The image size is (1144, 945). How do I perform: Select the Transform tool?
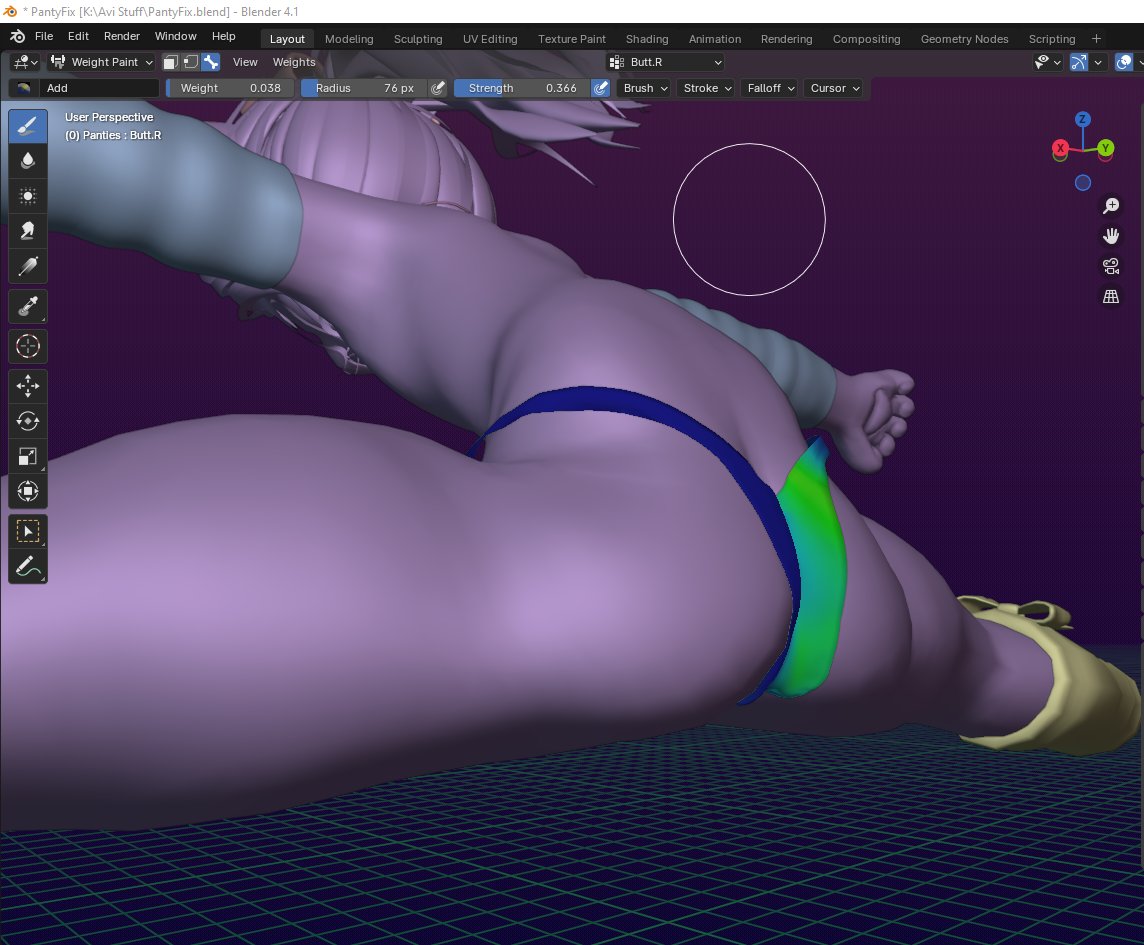click(28, 491)
